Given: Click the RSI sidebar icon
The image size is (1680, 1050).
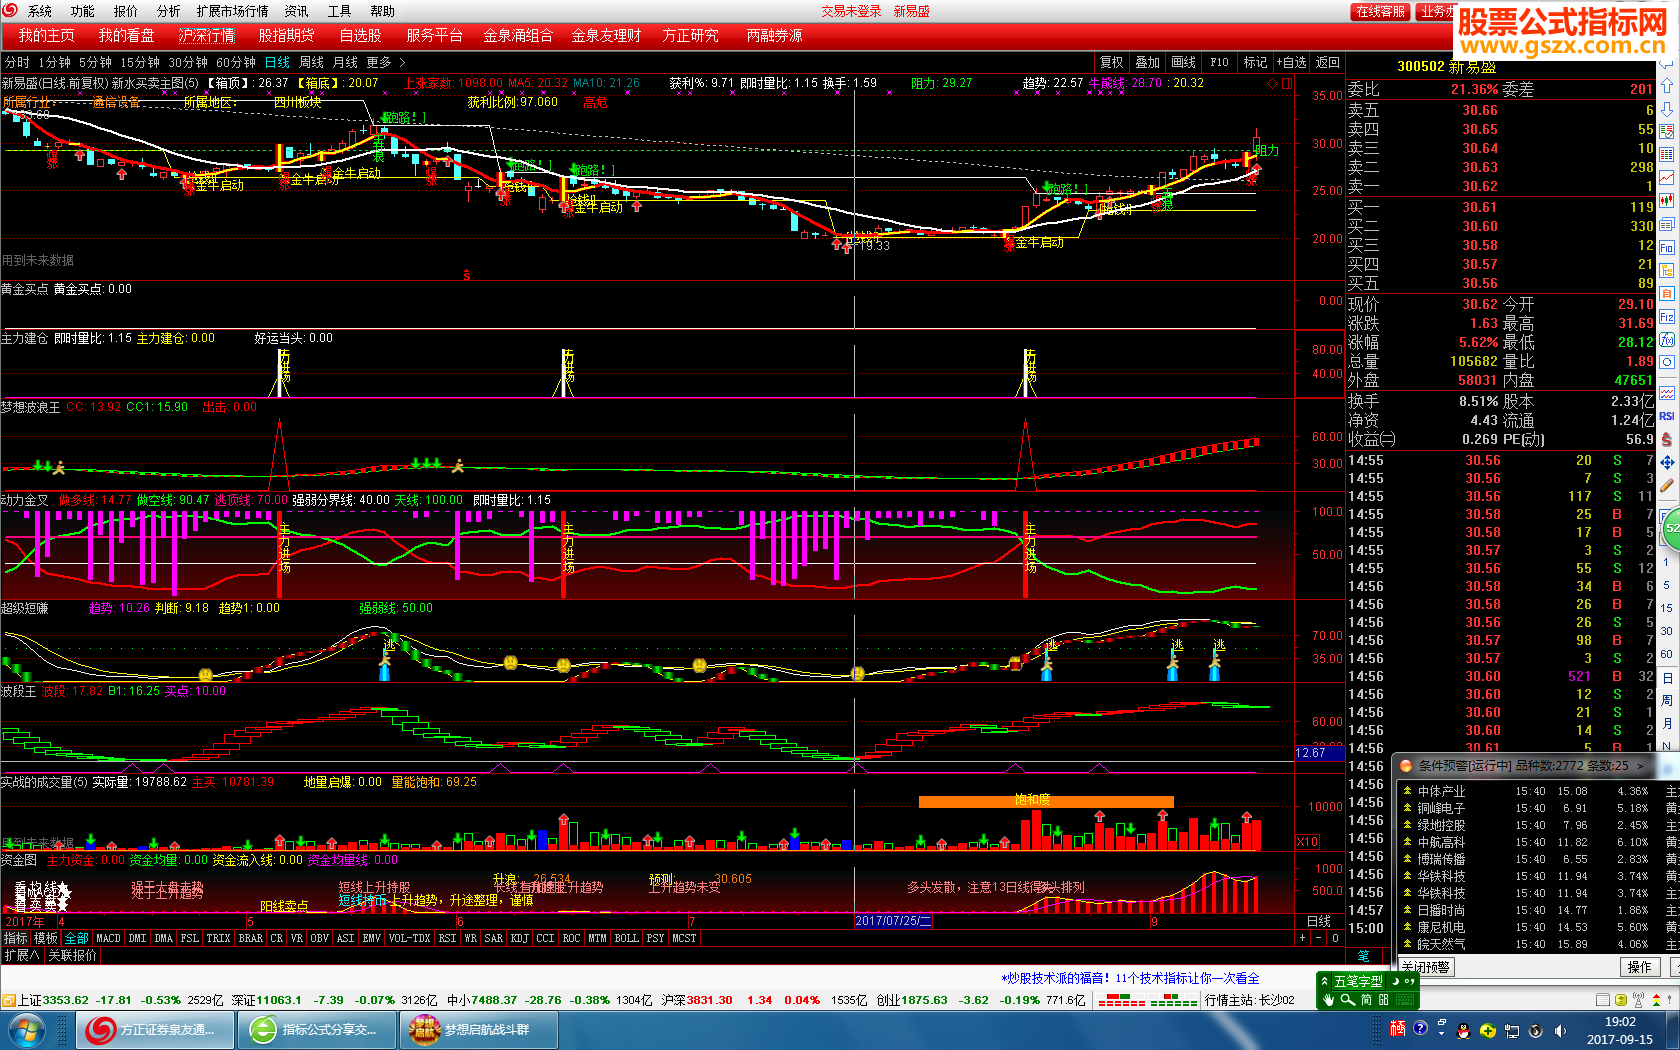Looking at the screenshot, I should tap(1667, 416).
